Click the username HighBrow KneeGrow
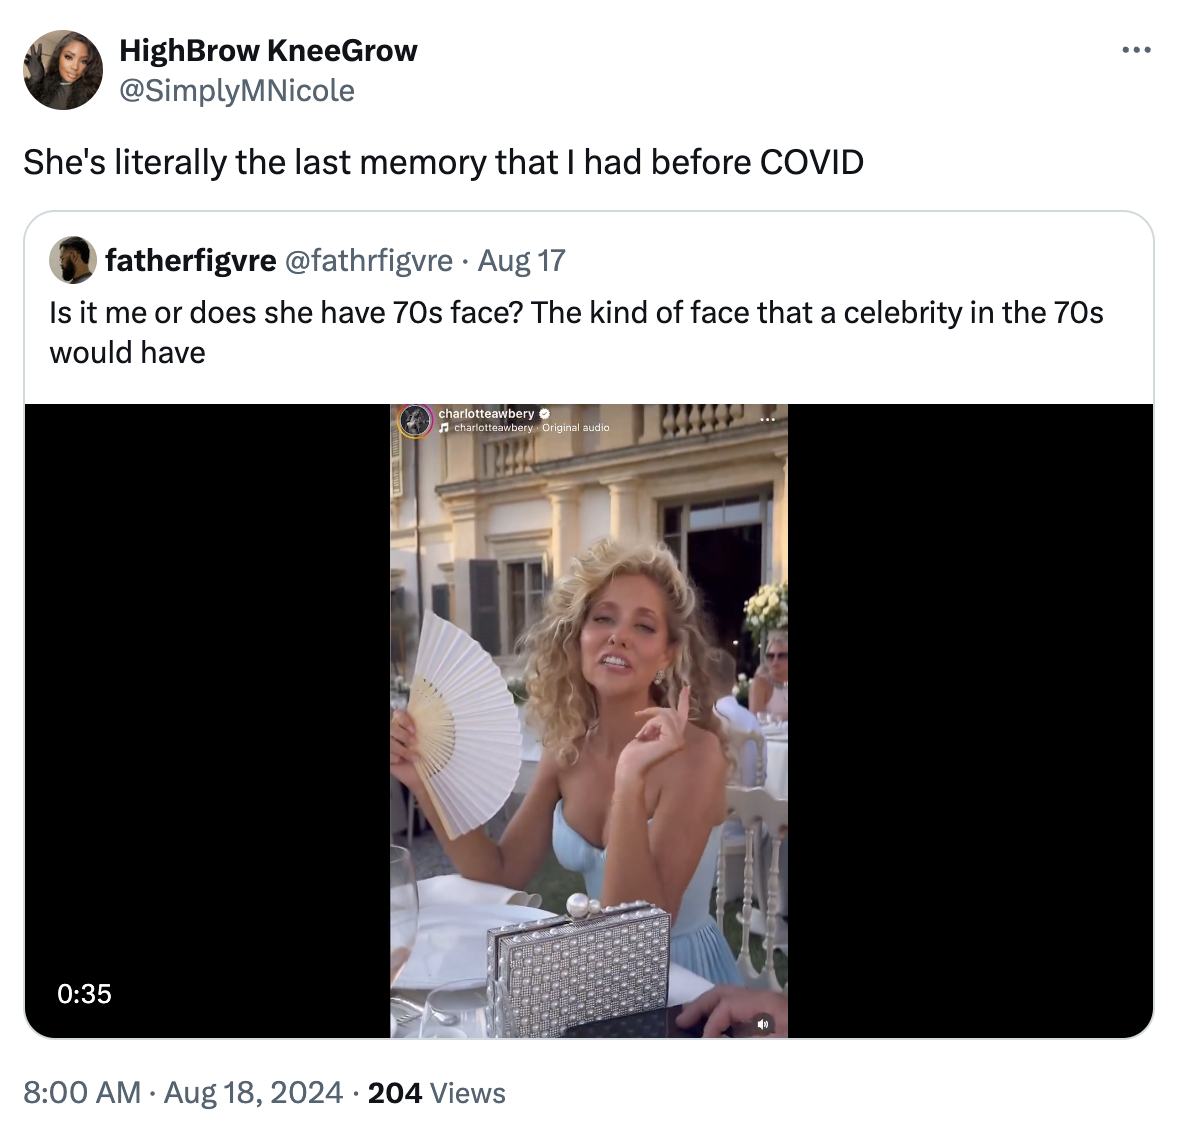Screen dimensions: 1182x1134 tap(268, 50)
